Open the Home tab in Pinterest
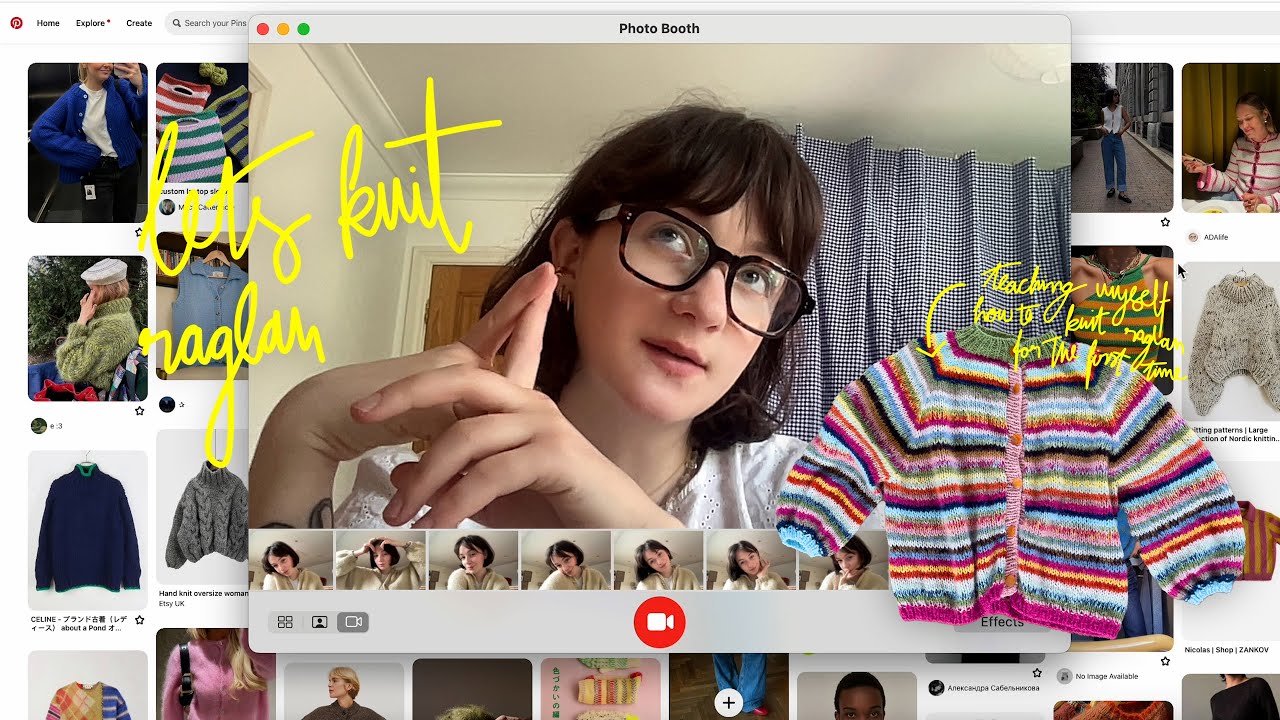This screenshot has width=1280, height=720. 48,23
